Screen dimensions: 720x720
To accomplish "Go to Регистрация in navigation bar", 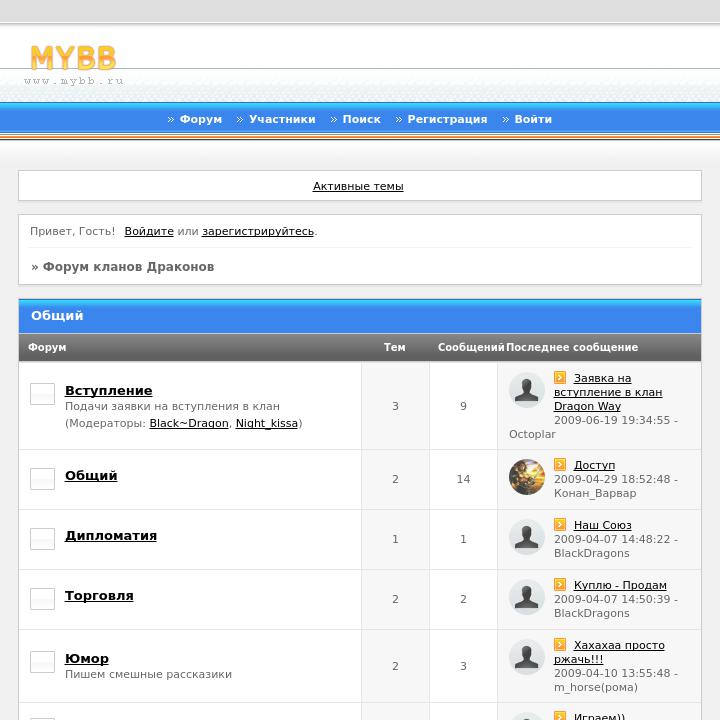I will (x=447, y=119).
